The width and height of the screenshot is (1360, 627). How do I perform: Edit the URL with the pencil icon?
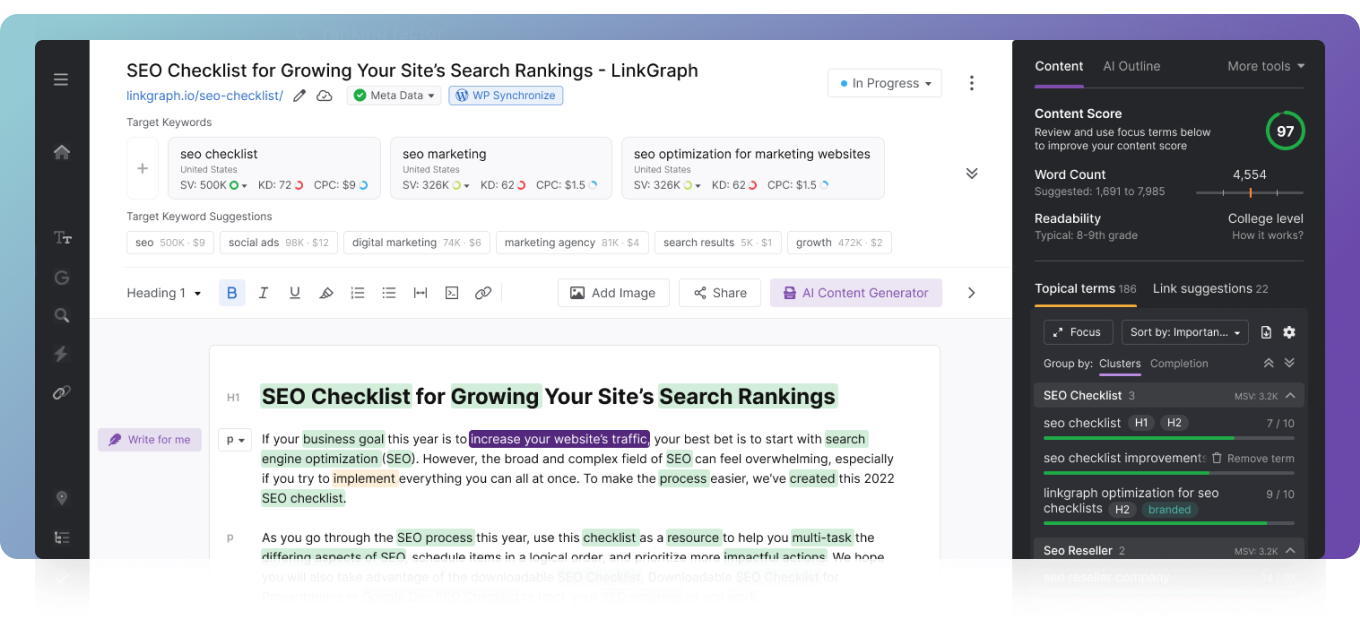pos(299,96)
